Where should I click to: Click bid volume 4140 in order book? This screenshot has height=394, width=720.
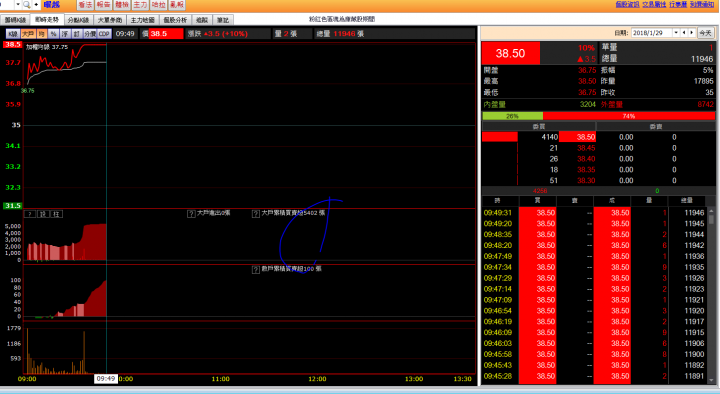pyautogui.click(x=550, y=137)
